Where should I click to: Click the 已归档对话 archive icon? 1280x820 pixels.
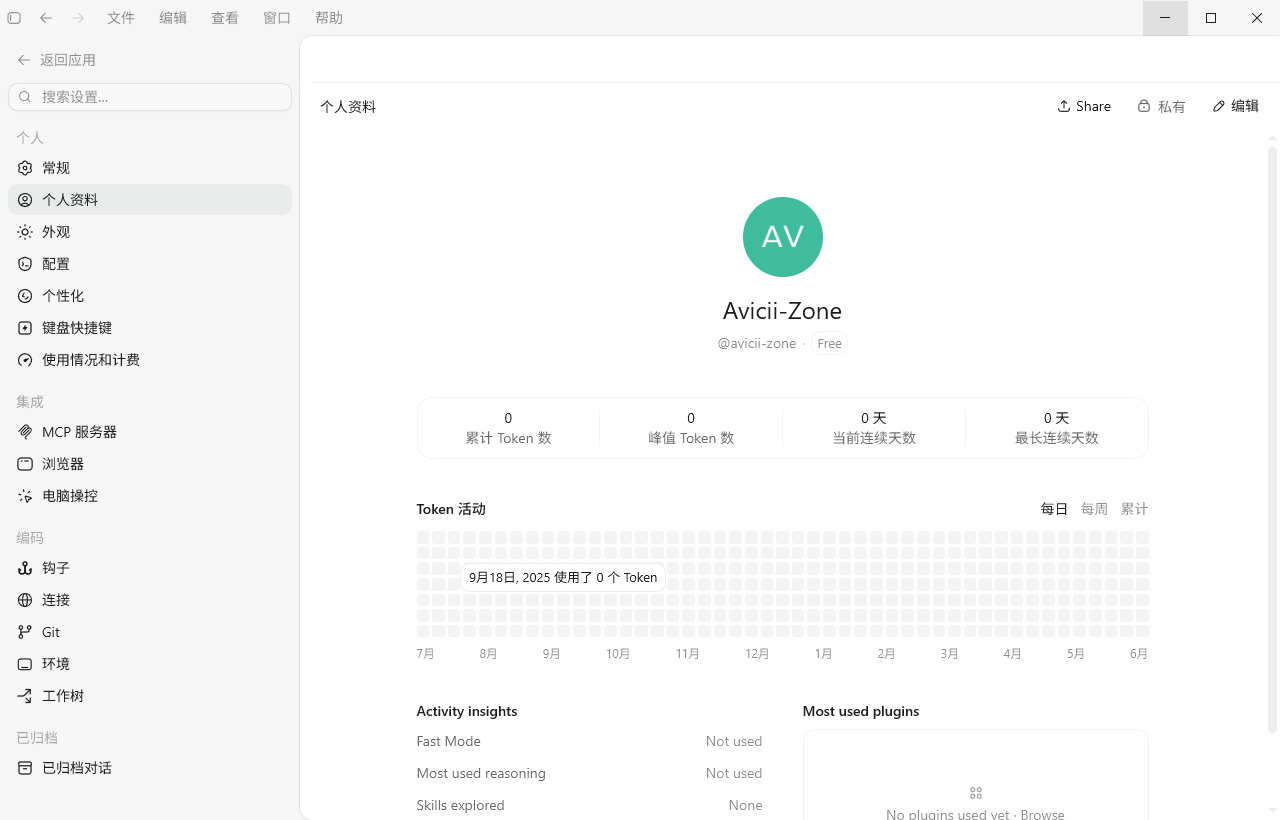[x=25, y=768]
